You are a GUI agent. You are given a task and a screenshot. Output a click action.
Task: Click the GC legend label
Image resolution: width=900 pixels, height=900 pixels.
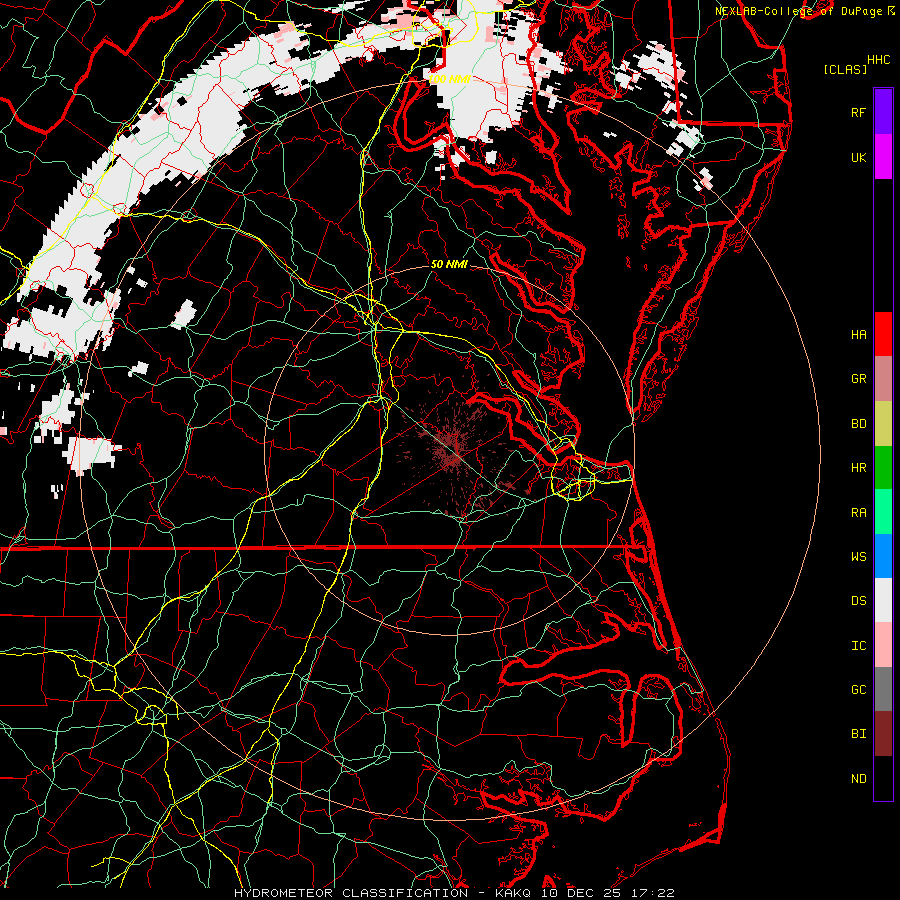(859, 690)
